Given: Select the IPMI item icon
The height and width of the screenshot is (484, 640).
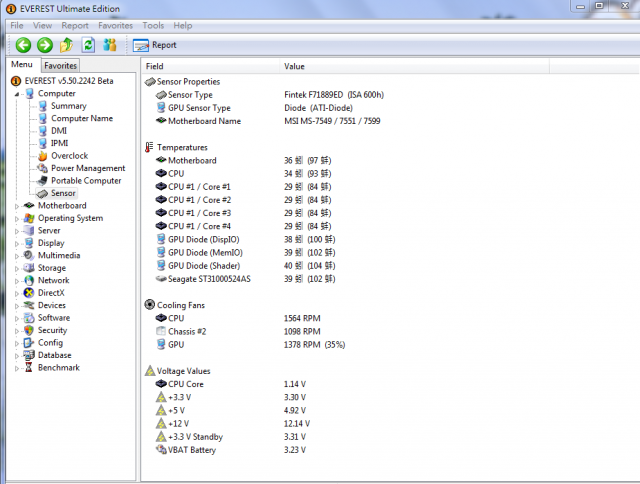Looking at the screenshot, I should (x=42, y=143).
